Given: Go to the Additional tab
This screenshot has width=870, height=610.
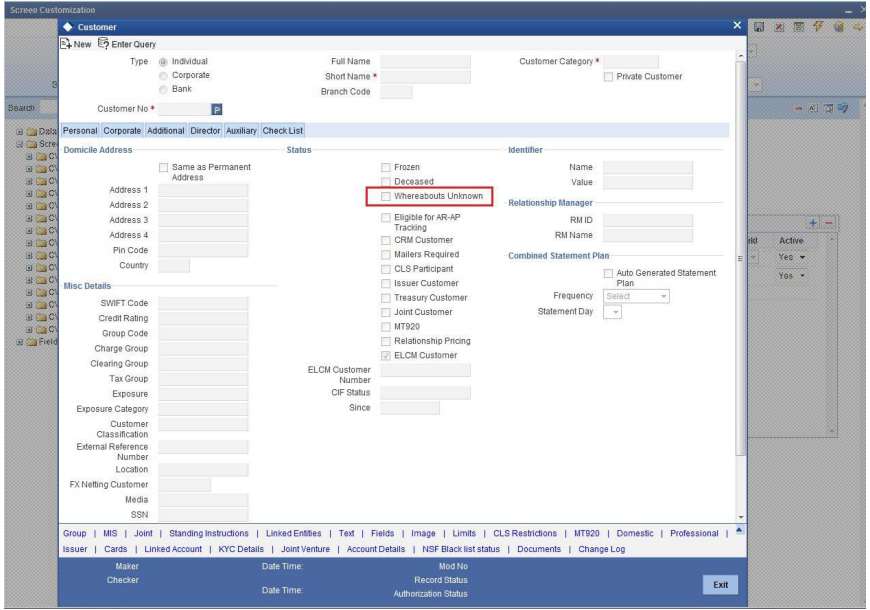Looking at the screenshot, I should 165,131.
